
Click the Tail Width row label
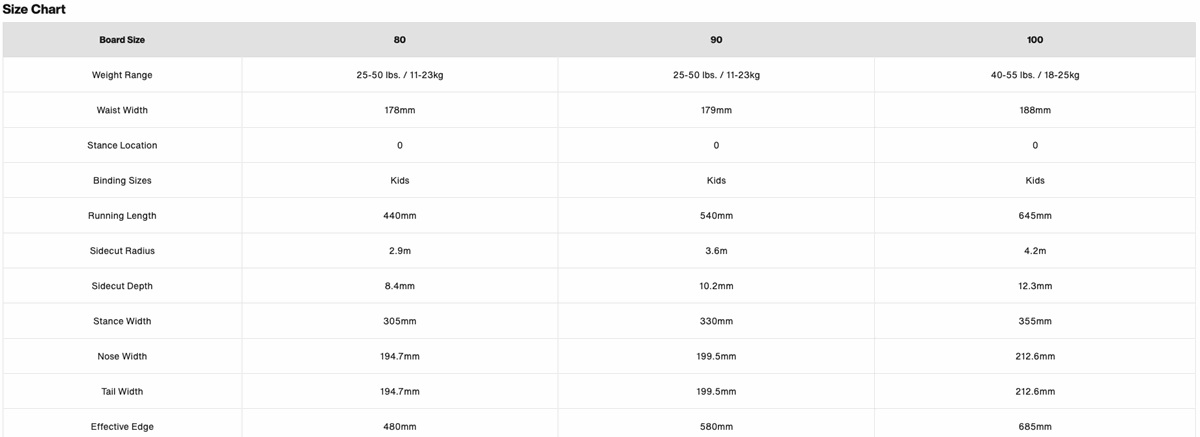click(122, 391)
